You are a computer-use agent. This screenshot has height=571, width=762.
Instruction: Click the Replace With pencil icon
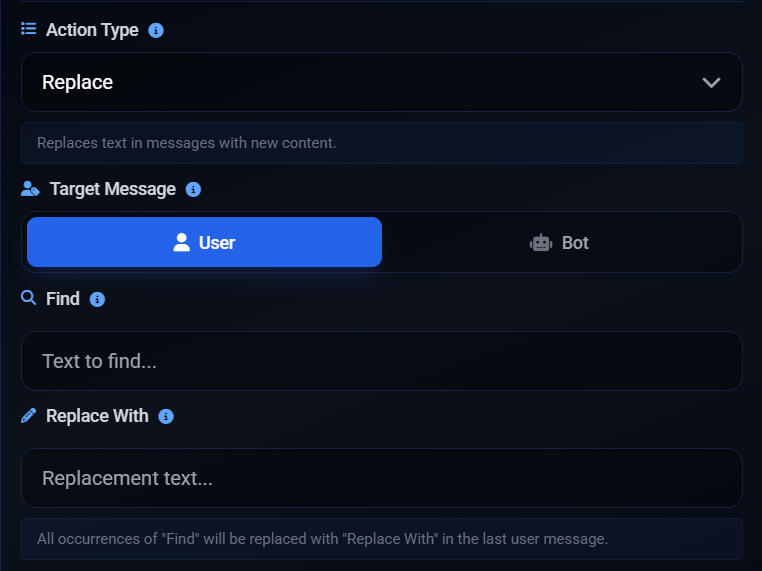click(x=29, y=415)
